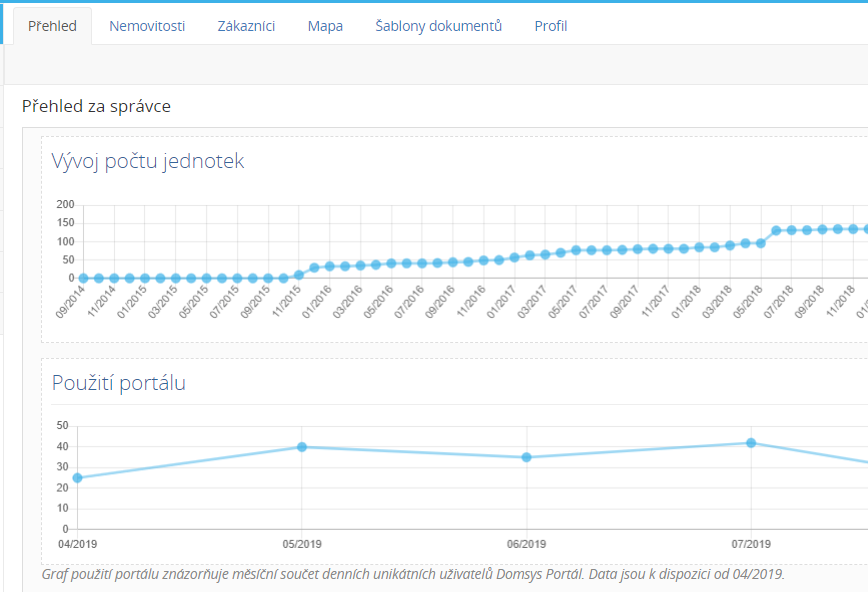Go to the Mapa tab
The image size is (868, 592).
[325, 26]
